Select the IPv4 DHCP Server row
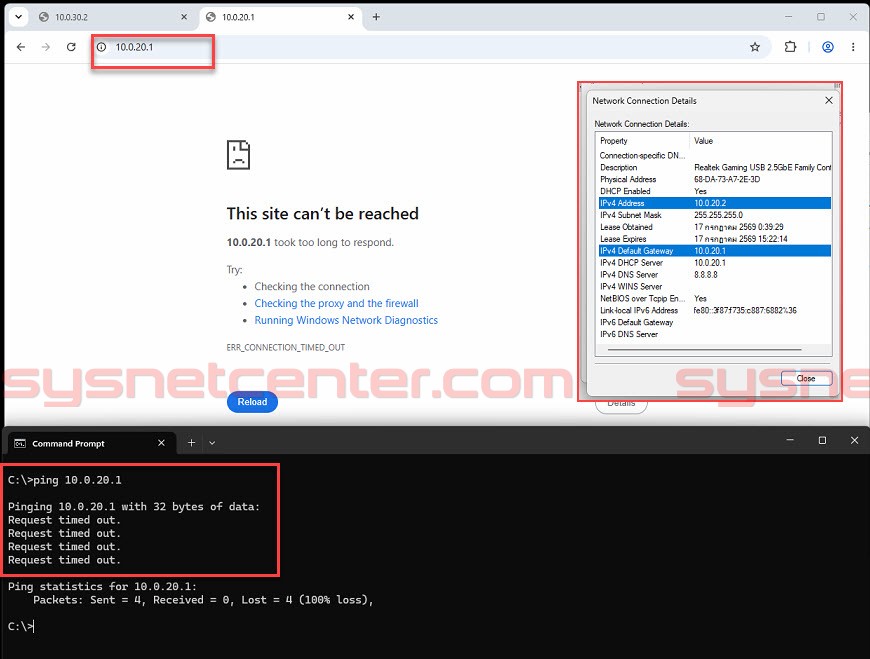 click(x=715, y=262)
